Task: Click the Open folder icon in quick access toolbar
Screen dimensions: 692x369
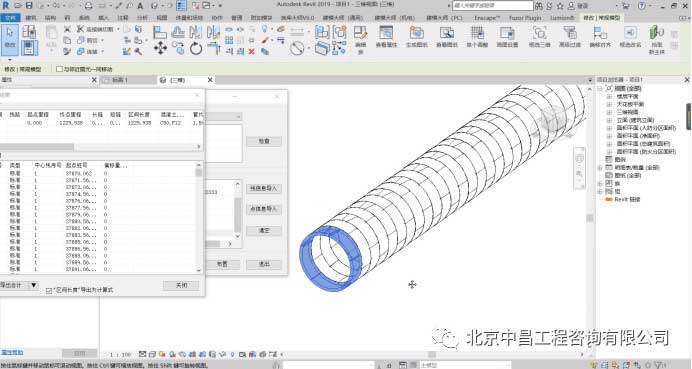Action: (19, 6)
